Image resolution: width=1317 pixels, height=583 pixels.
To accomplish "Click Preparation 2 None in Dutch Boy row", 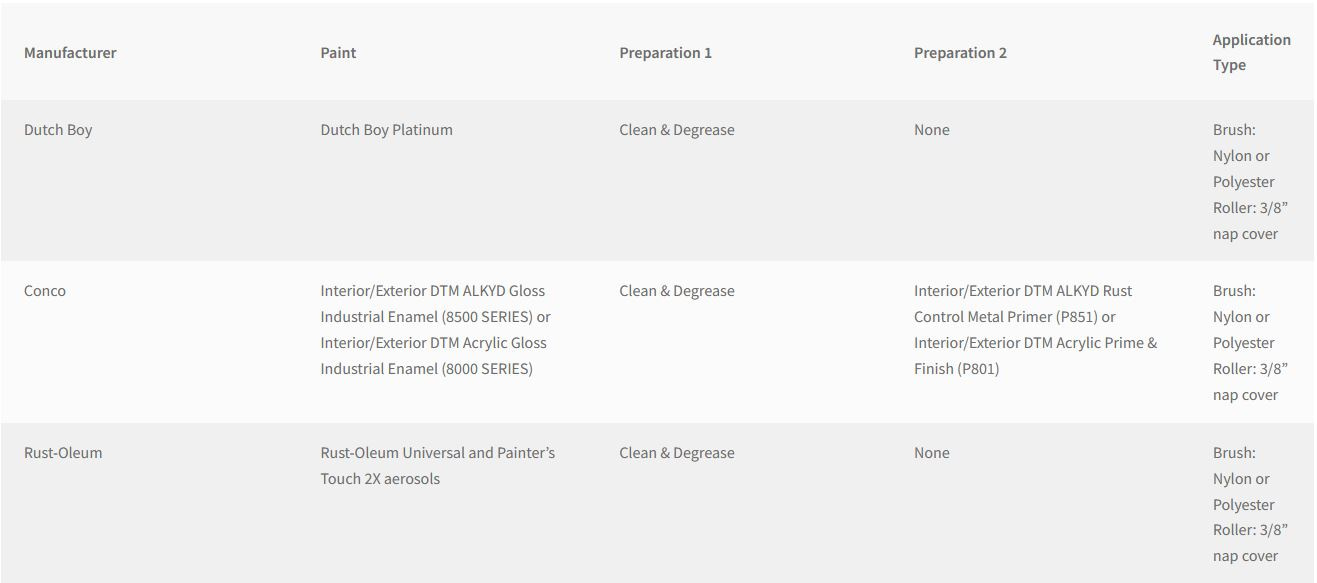I will point(931,130).
